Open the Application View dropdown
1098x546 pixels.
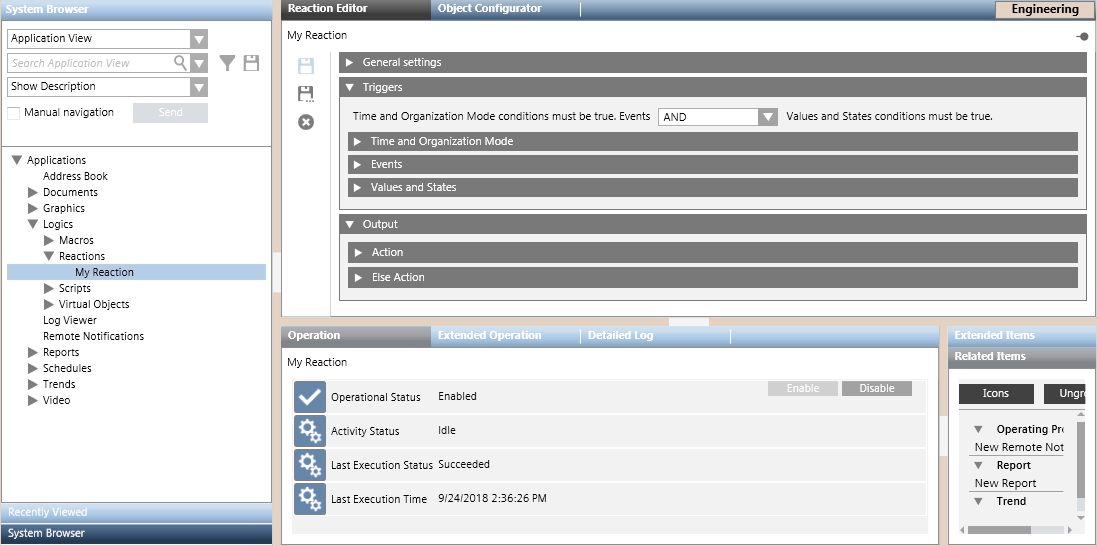[199, 39]
